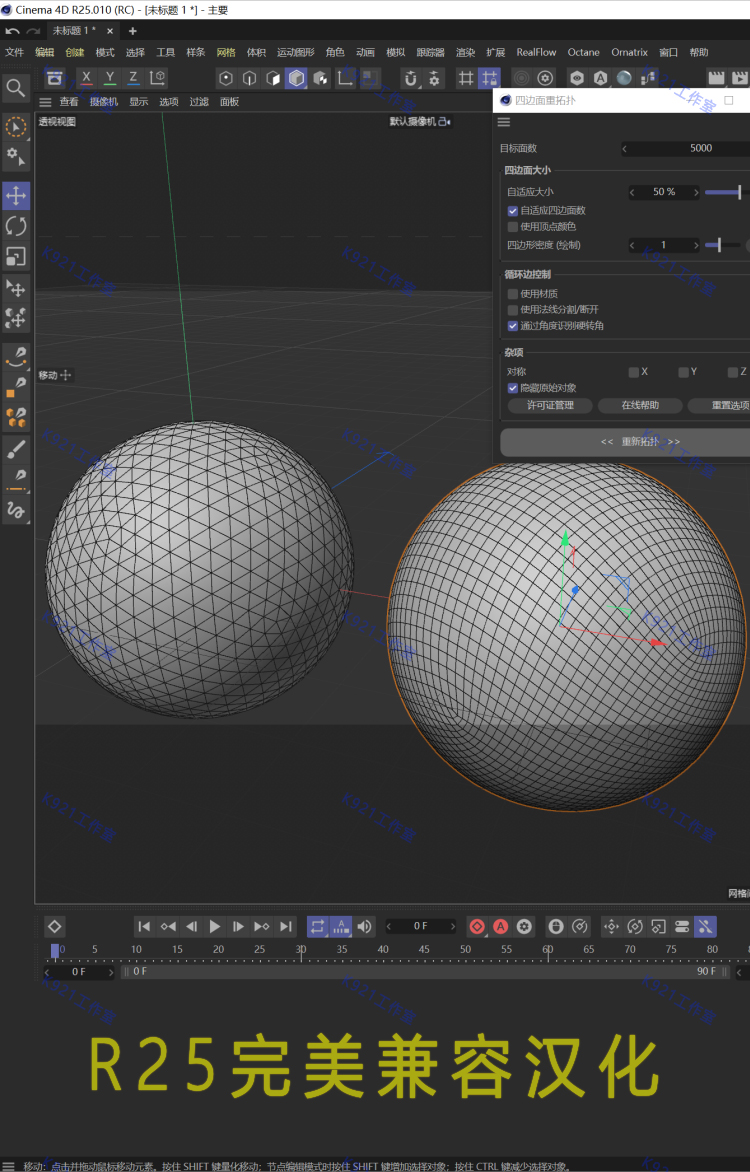Select the spline pen tool

point(16,356)
